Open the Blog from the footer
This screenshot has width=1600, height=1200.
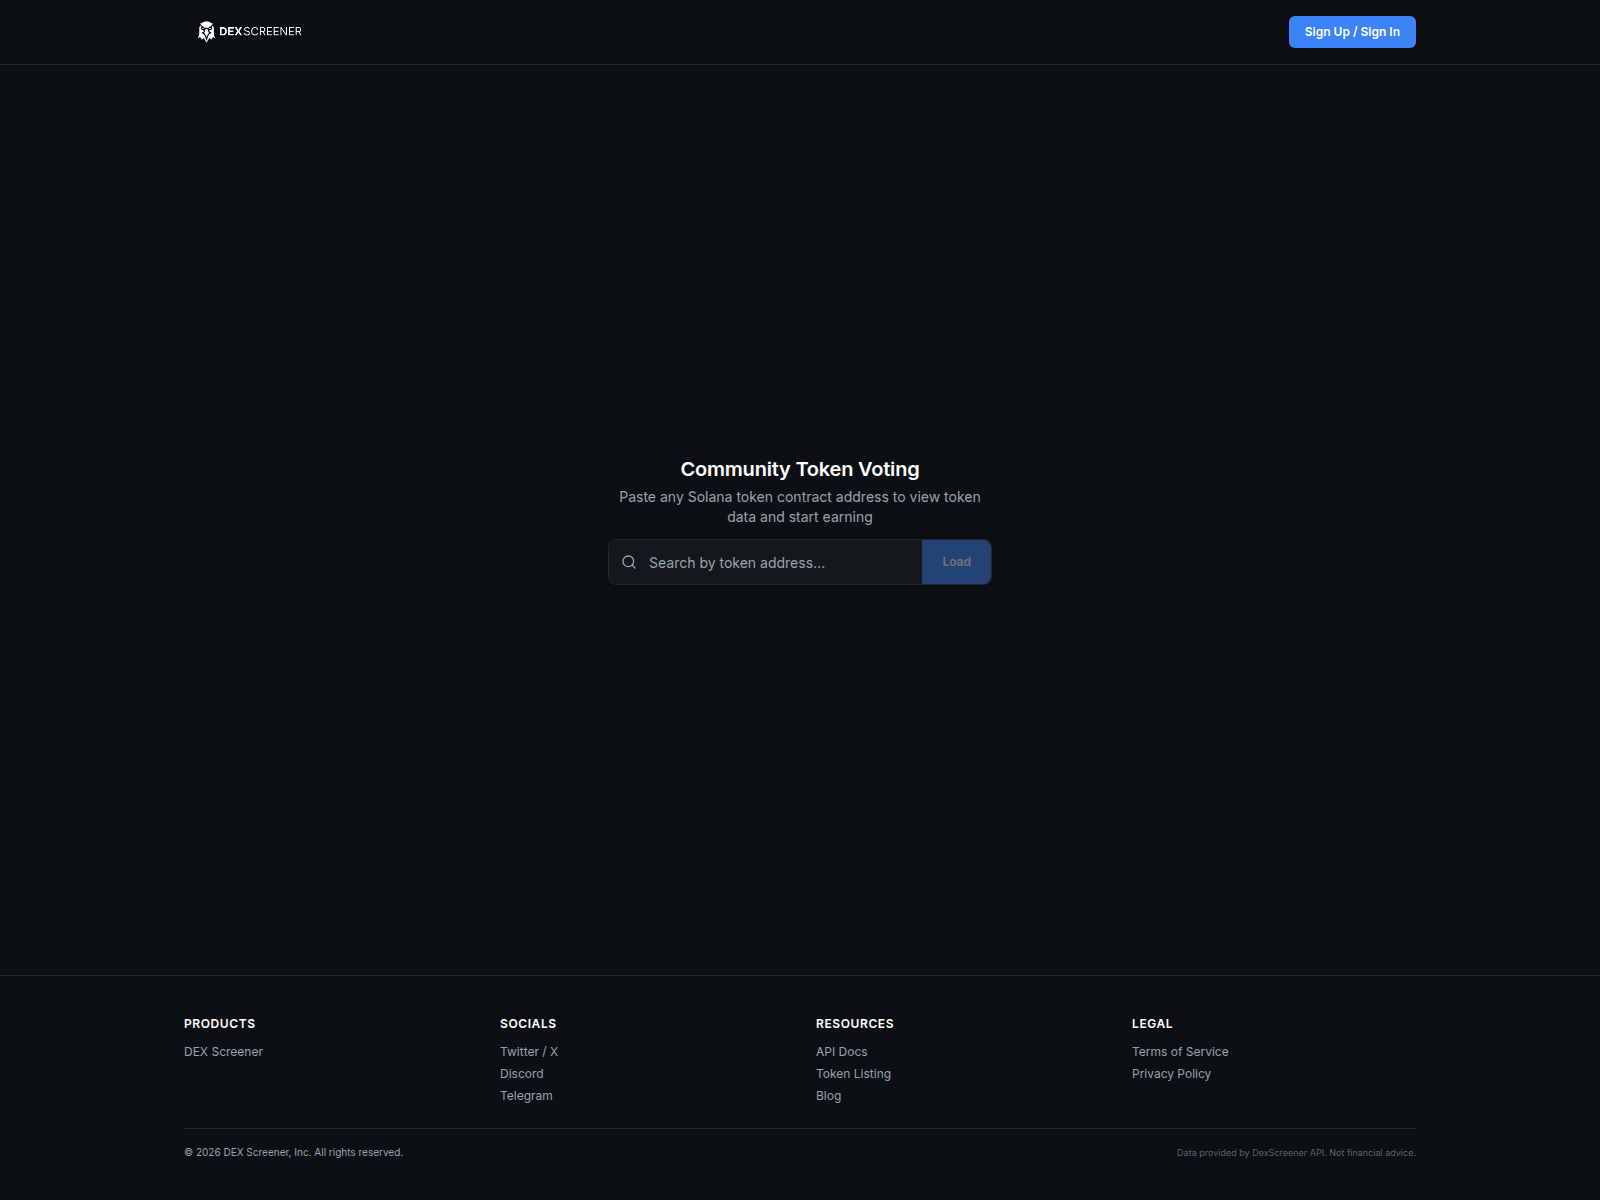[x=828, y=1095]
